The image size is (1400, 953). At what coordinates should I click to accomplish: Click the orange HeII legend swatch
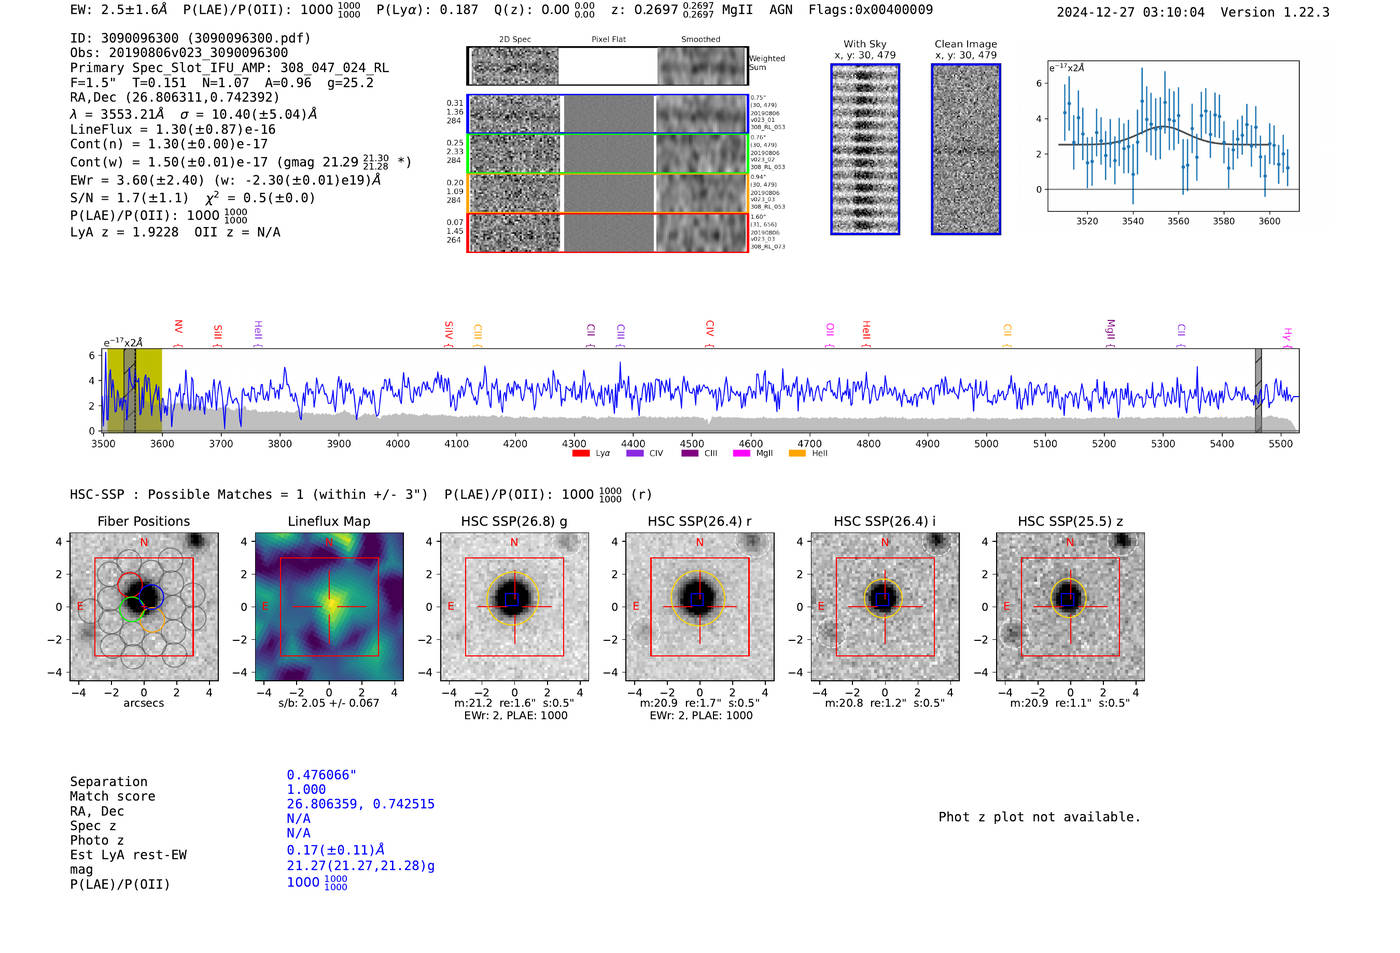coord(797,454)
